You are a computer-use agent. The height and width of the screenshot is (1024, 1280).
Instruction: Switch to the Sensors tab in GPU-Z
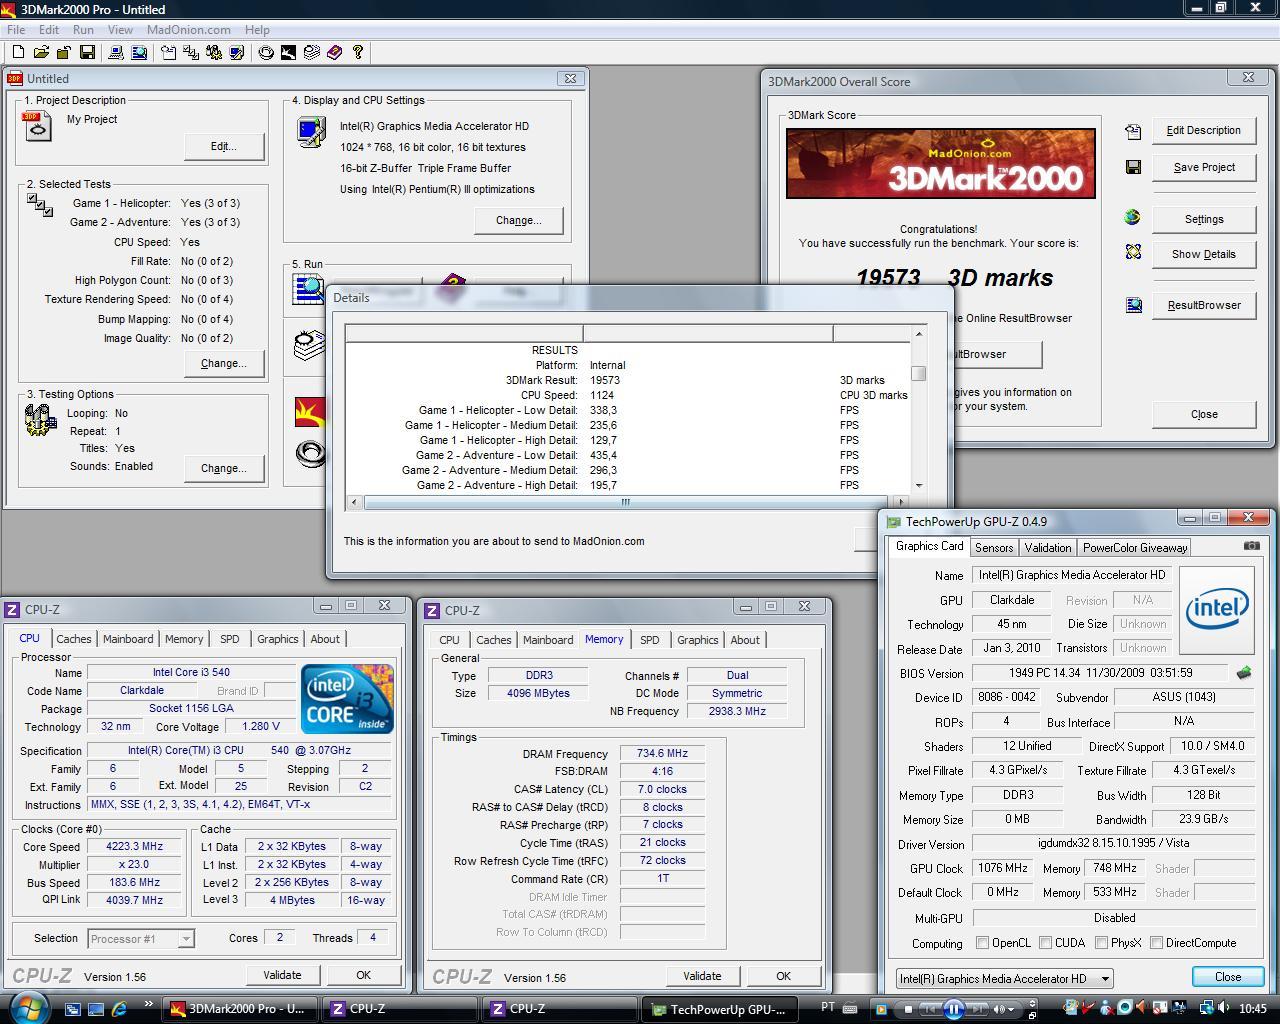[994, 548]
